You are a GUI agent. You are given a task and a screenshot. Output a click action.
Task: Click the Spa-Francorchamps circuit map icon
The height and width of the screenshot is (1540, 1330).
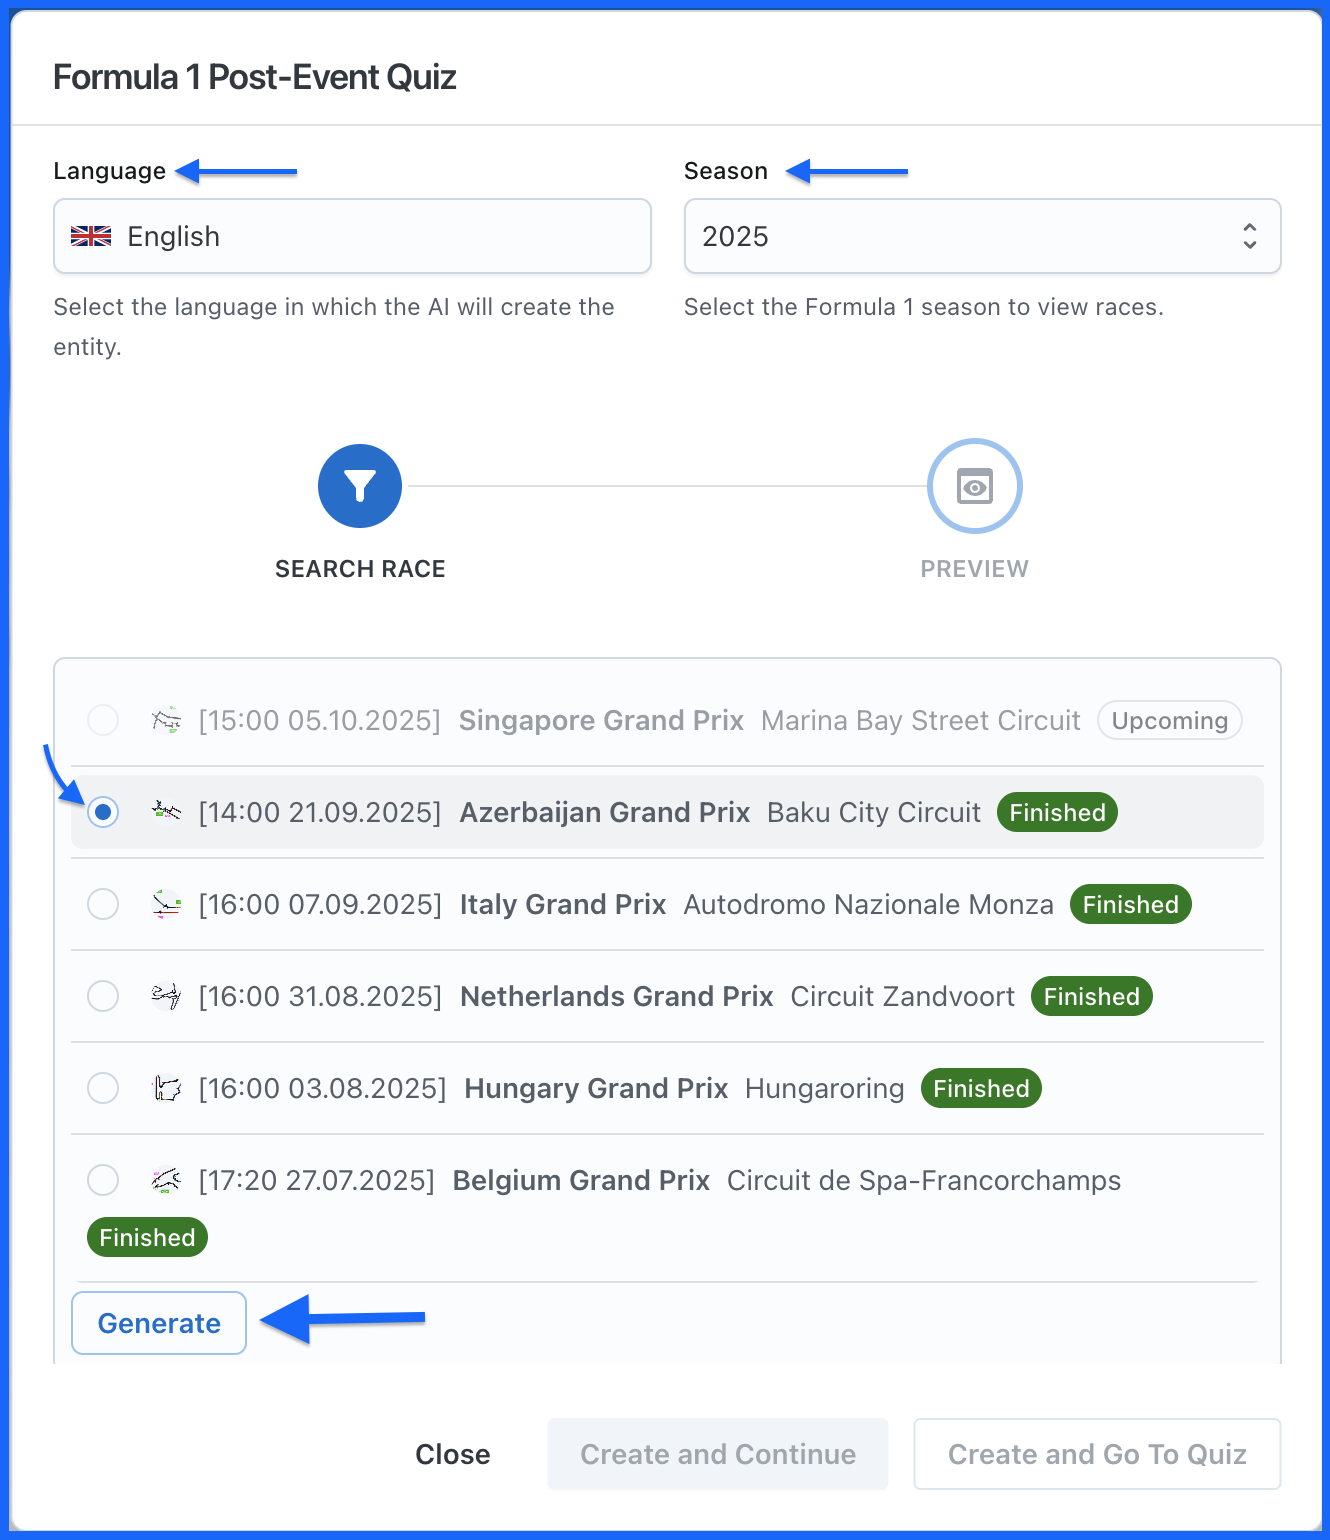[166, 1180]
